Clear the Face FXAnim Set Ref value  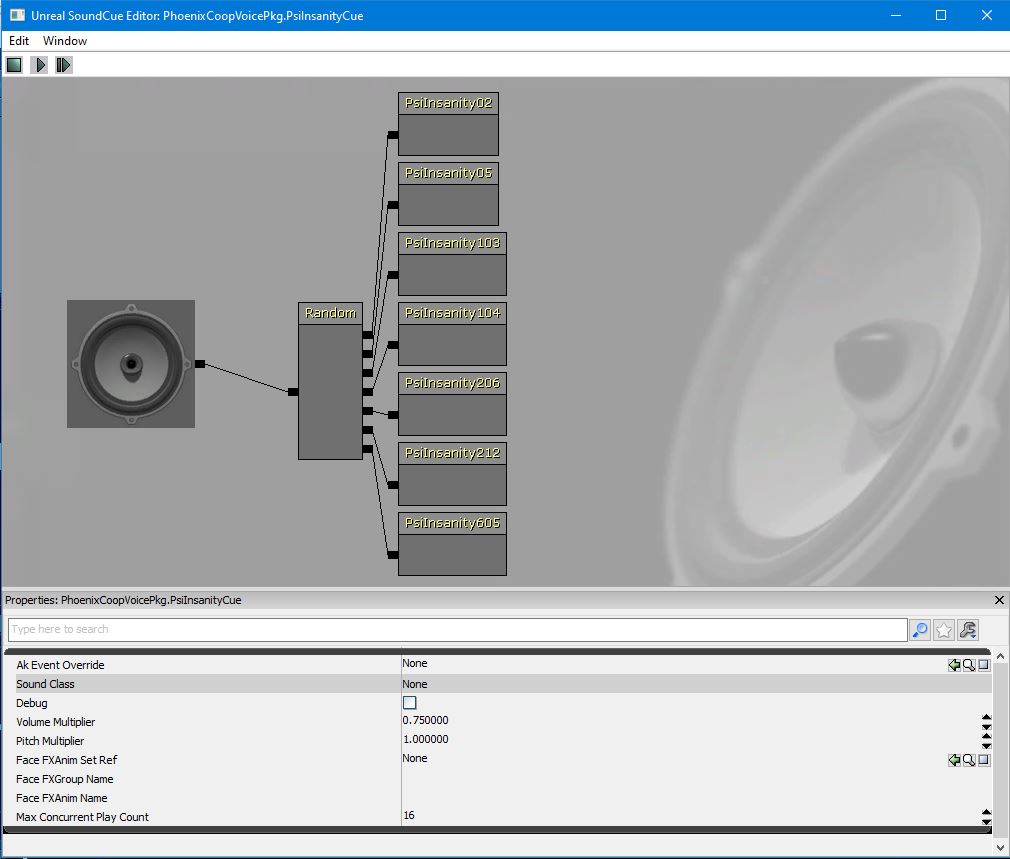pyautogui.click(x=984, y=760)
